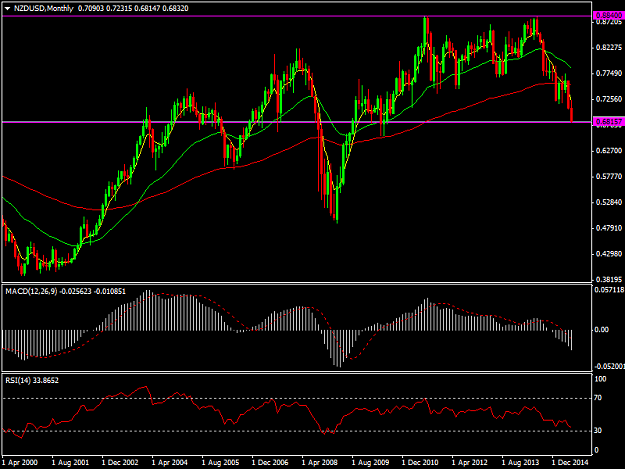Click the 1 Dec 2010 date label
The height and width of the screenshot is (469, 625).
420,463
